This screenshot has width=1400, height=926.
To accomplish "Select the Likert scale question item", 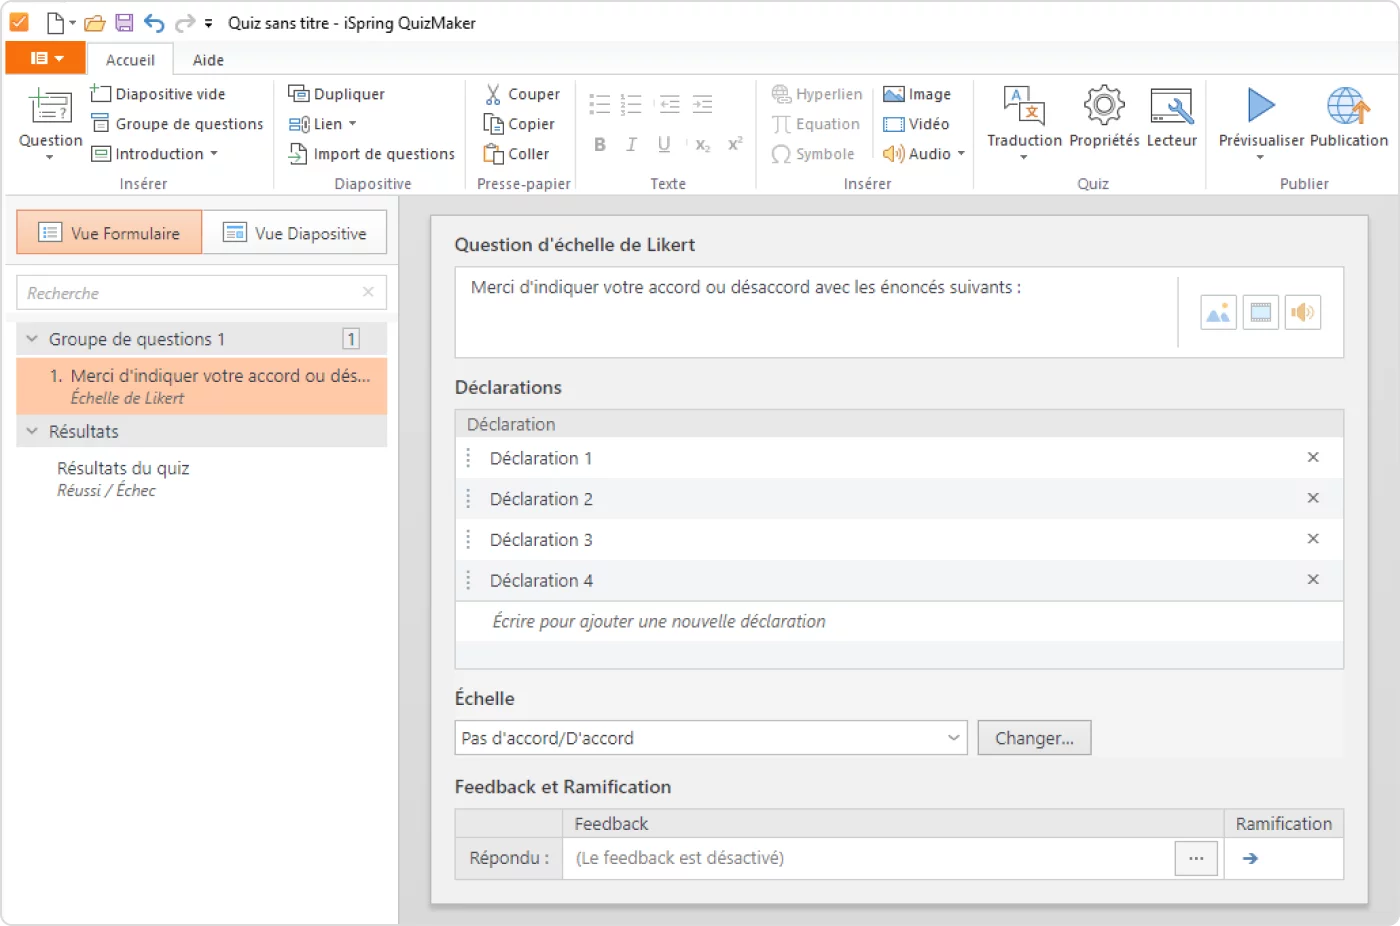I will [x=202, y=386].
